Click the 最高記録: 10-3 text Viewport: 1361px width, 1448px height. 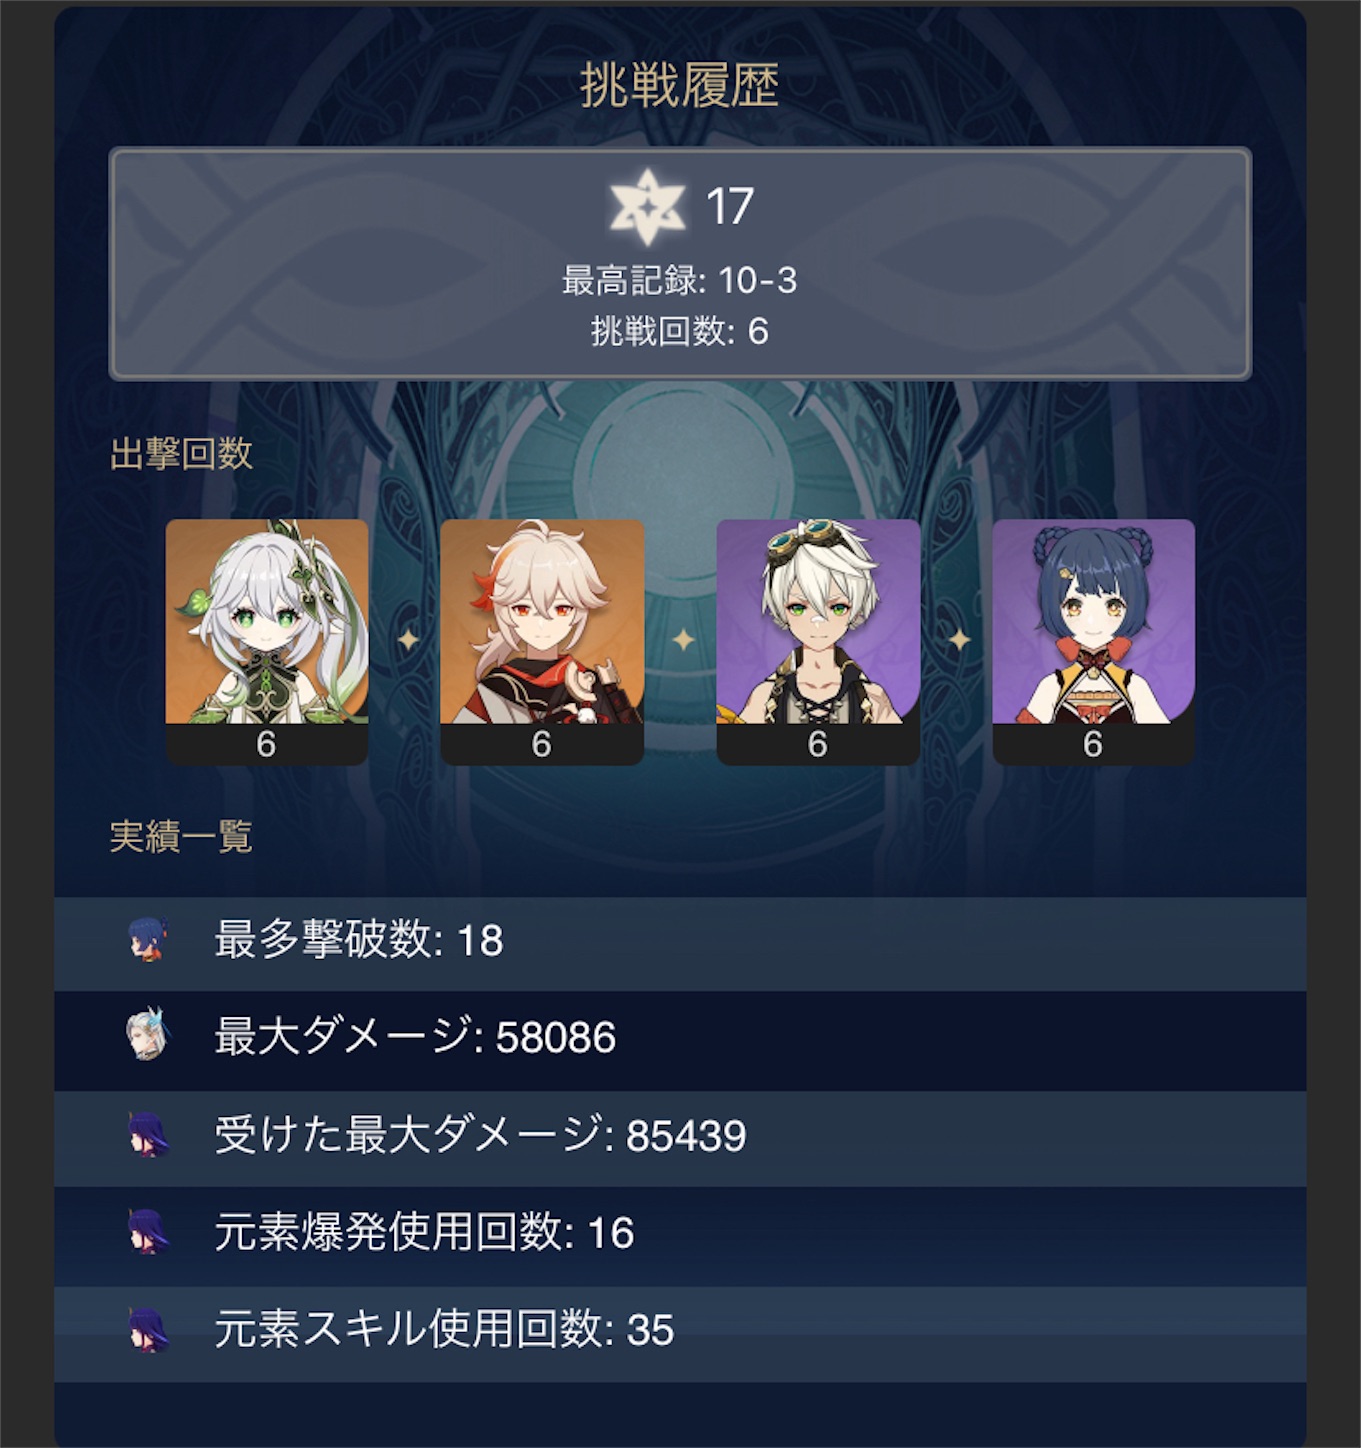pos(680,280)
